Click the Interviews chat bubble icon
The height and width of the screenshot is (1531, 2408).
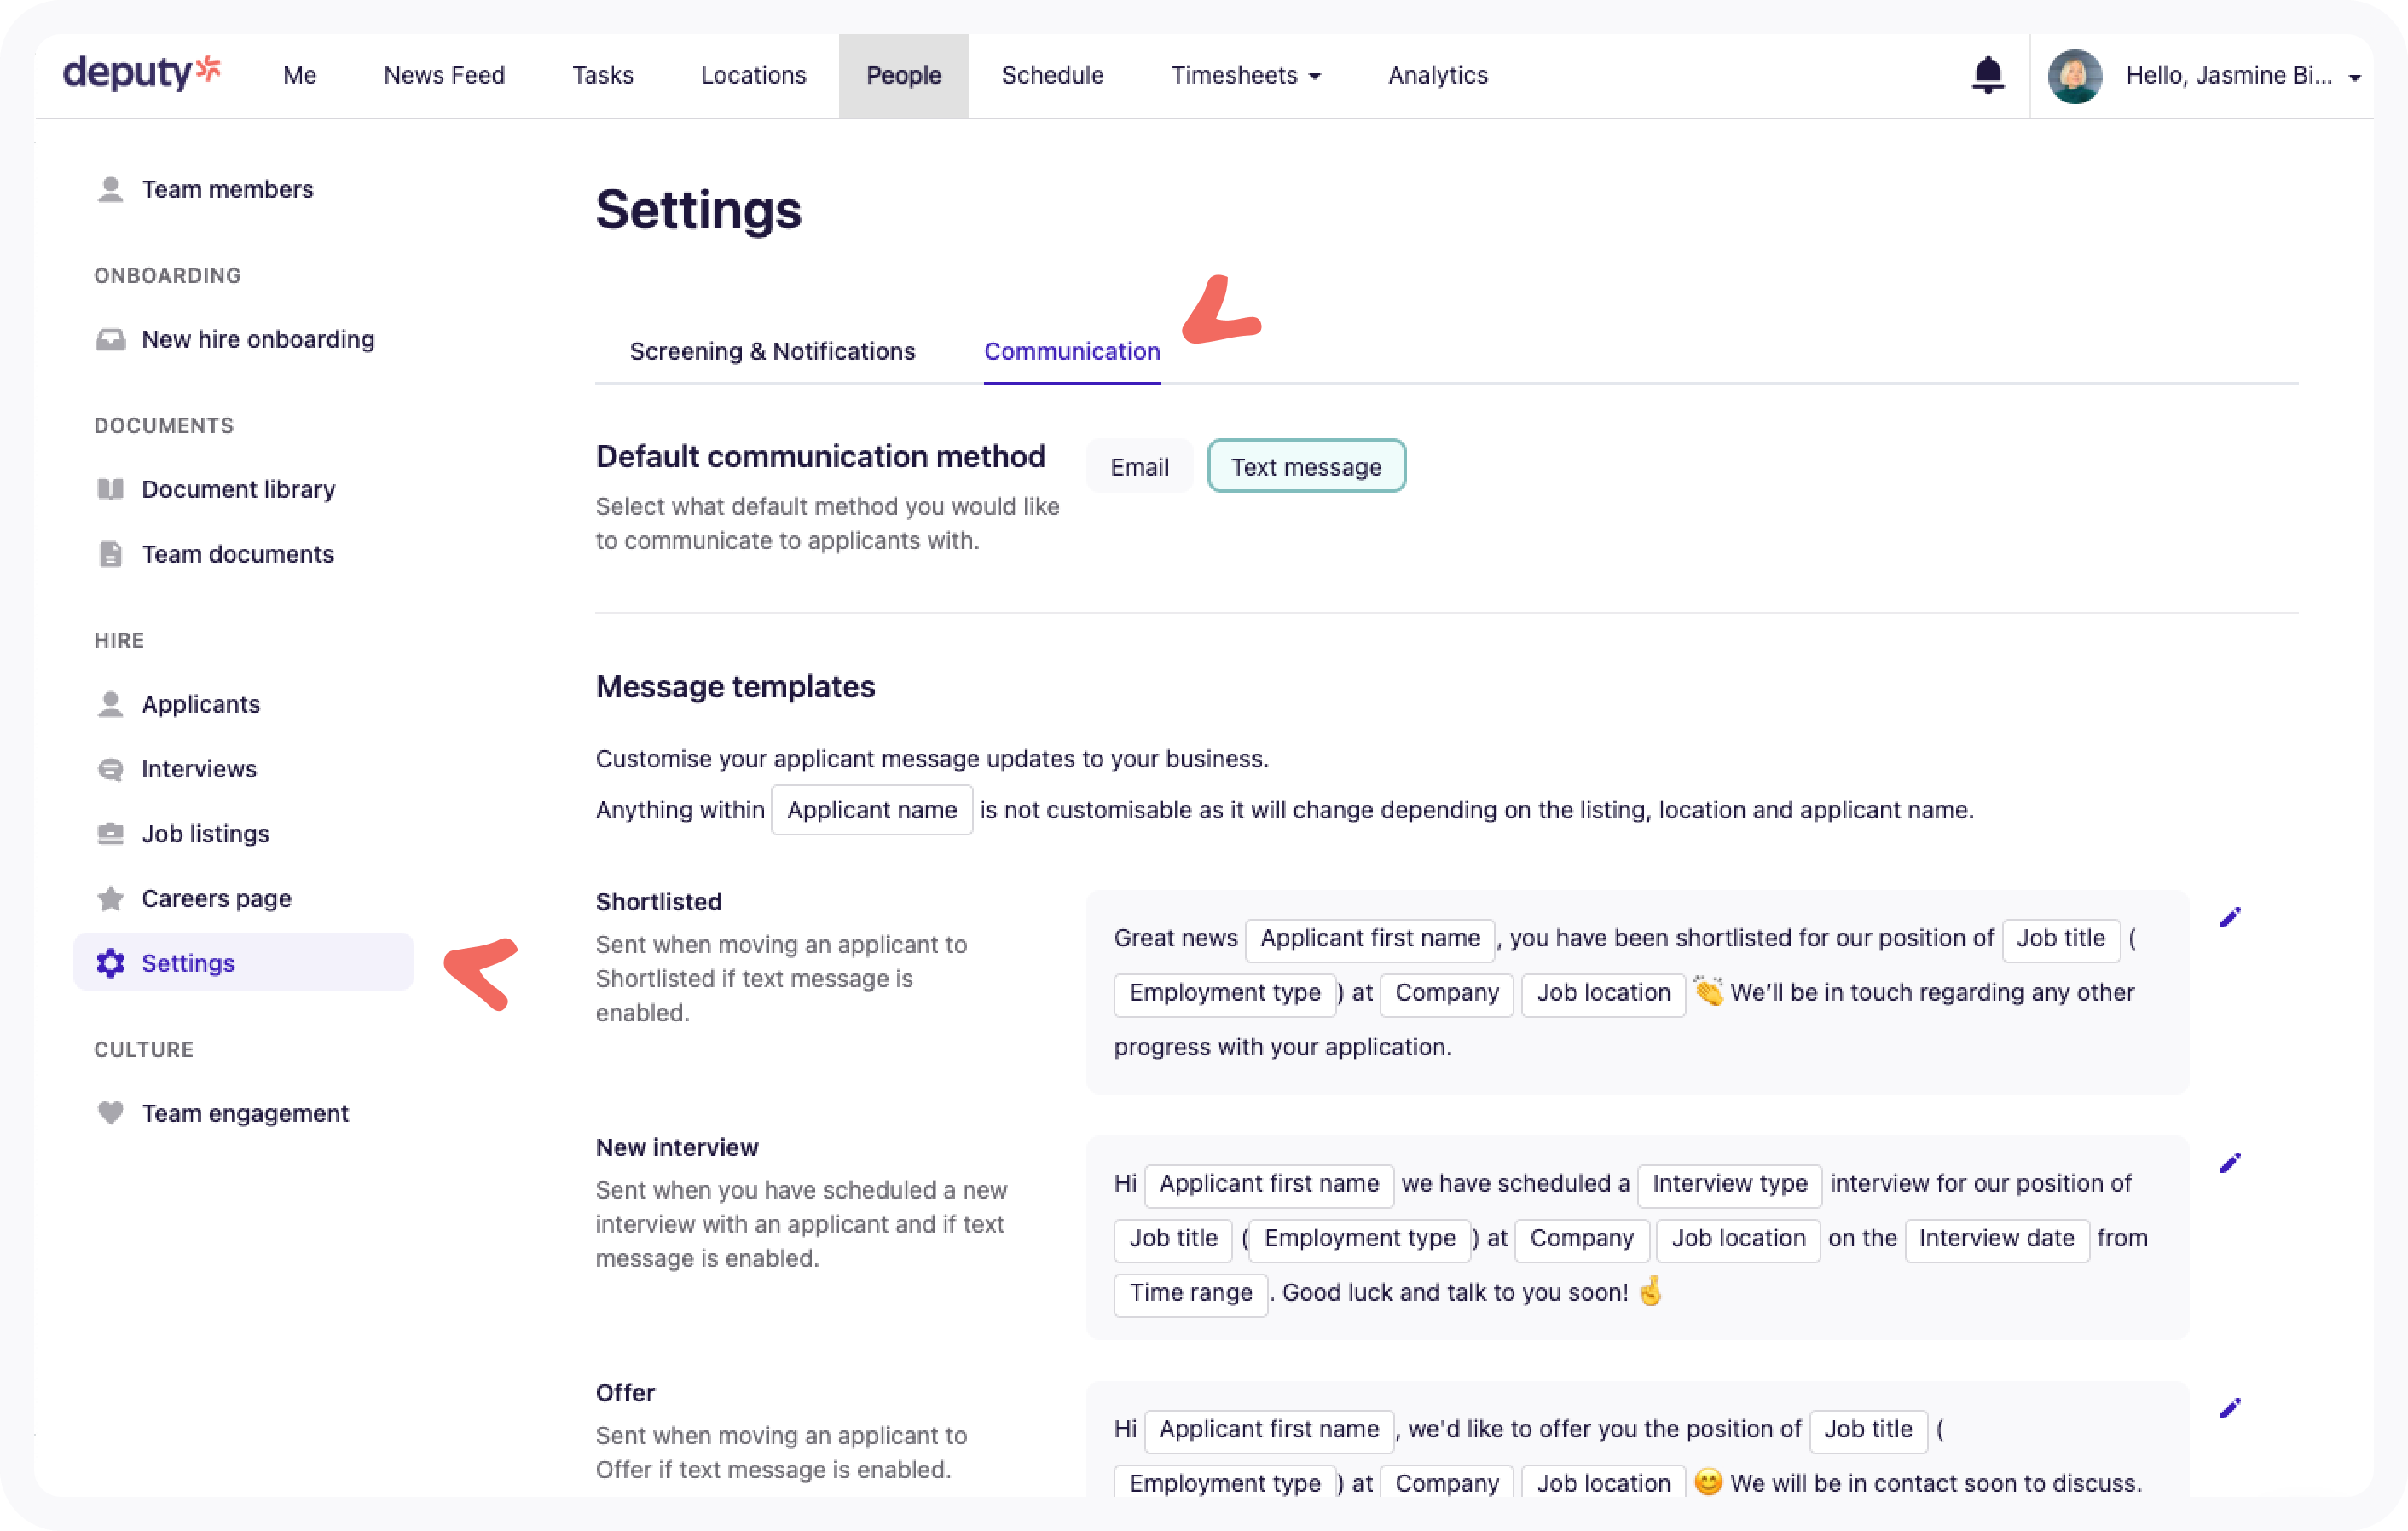110,769
